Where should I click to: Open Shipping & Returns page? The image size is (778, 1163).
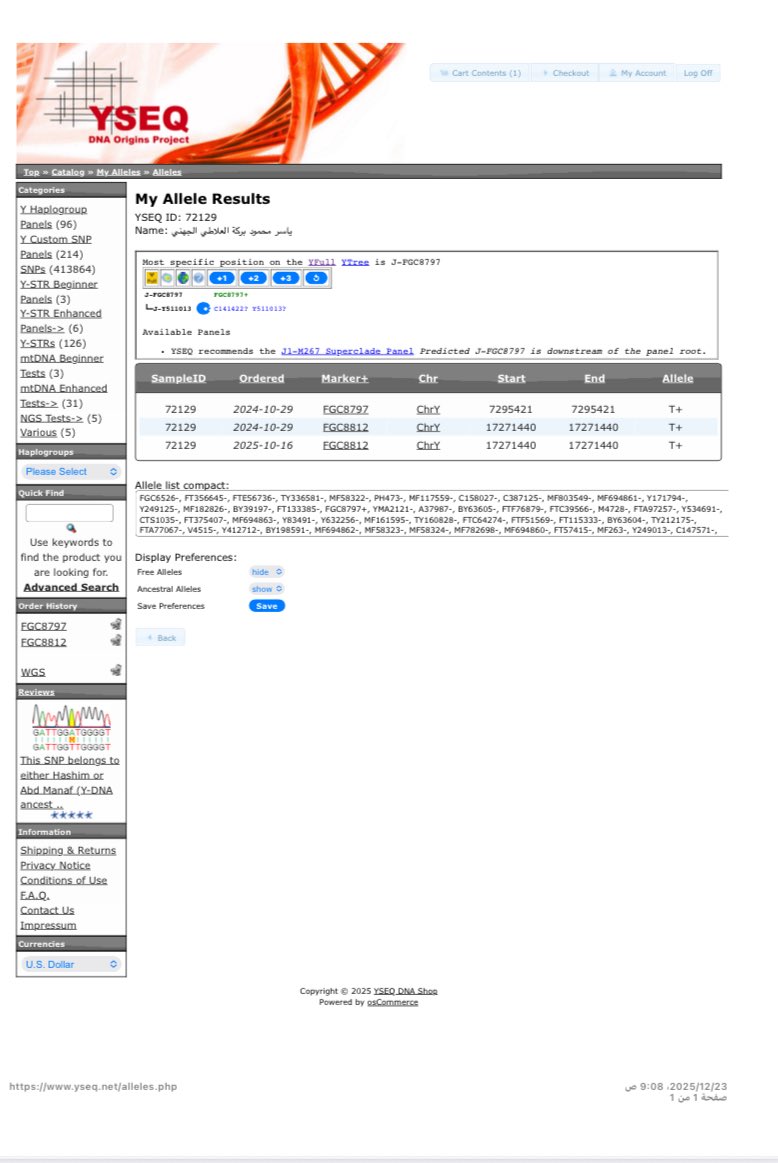[x=68, y=851]
